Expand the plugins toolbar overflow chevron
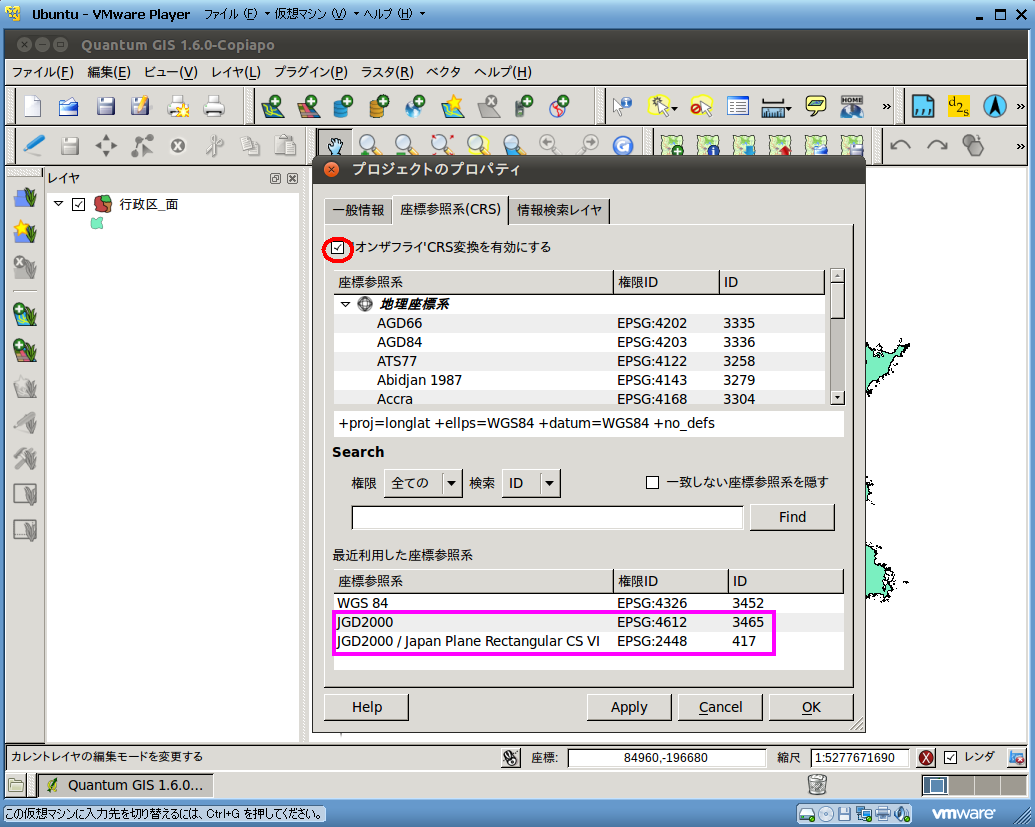This screenshot has height=827, width=1035. (x=1020, y=106)
